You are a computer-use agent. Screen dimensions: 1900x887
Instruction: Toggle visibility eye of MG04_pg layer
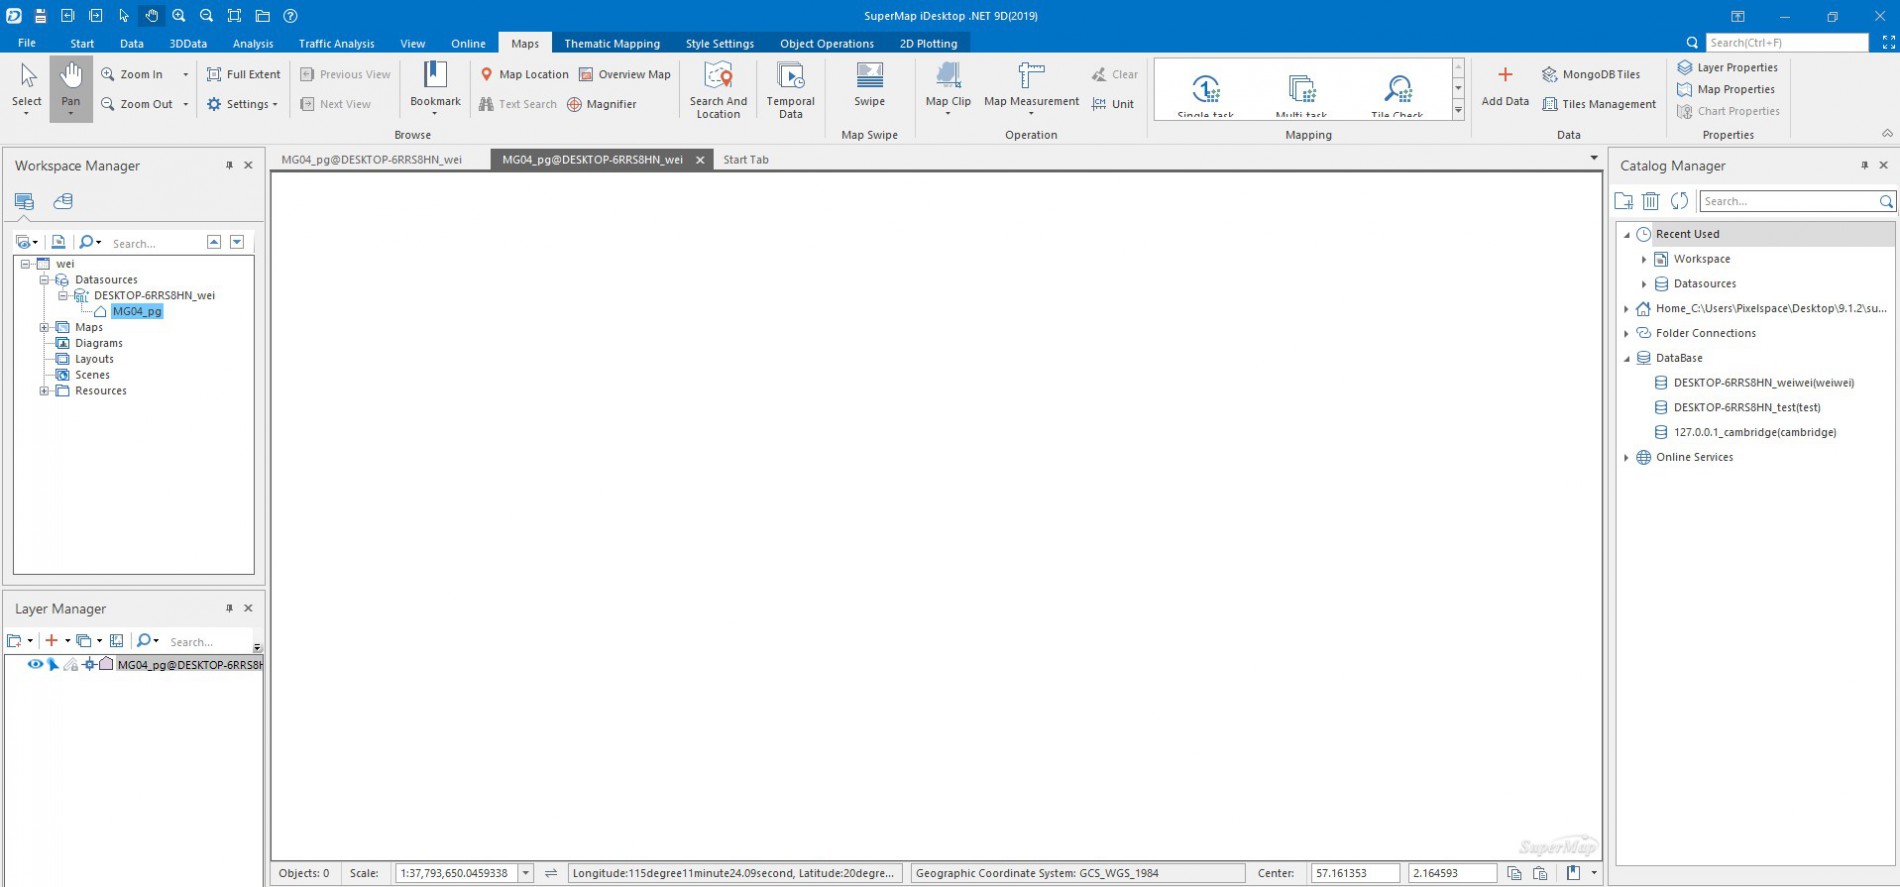click(x=35, y=664)
